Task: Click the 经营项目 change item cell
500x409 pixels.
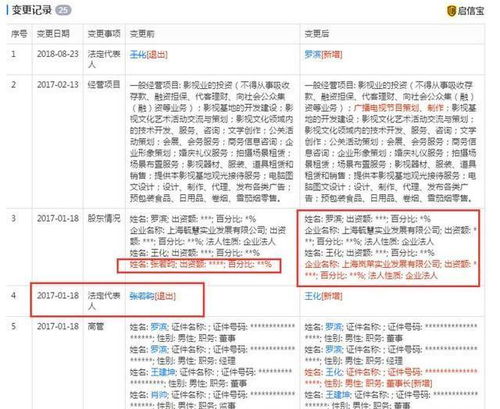Action: (x=104, y=85)
